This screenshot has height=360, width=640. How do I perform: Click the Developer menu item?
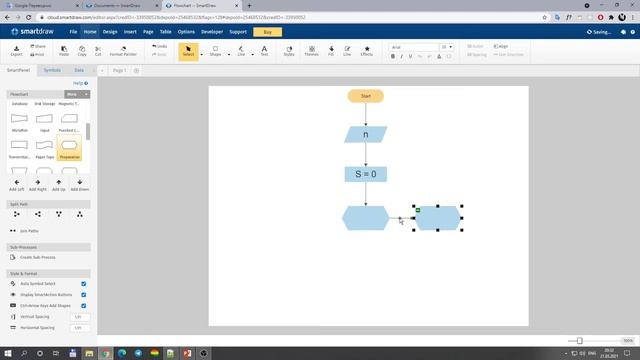click(x=212, y=32)
